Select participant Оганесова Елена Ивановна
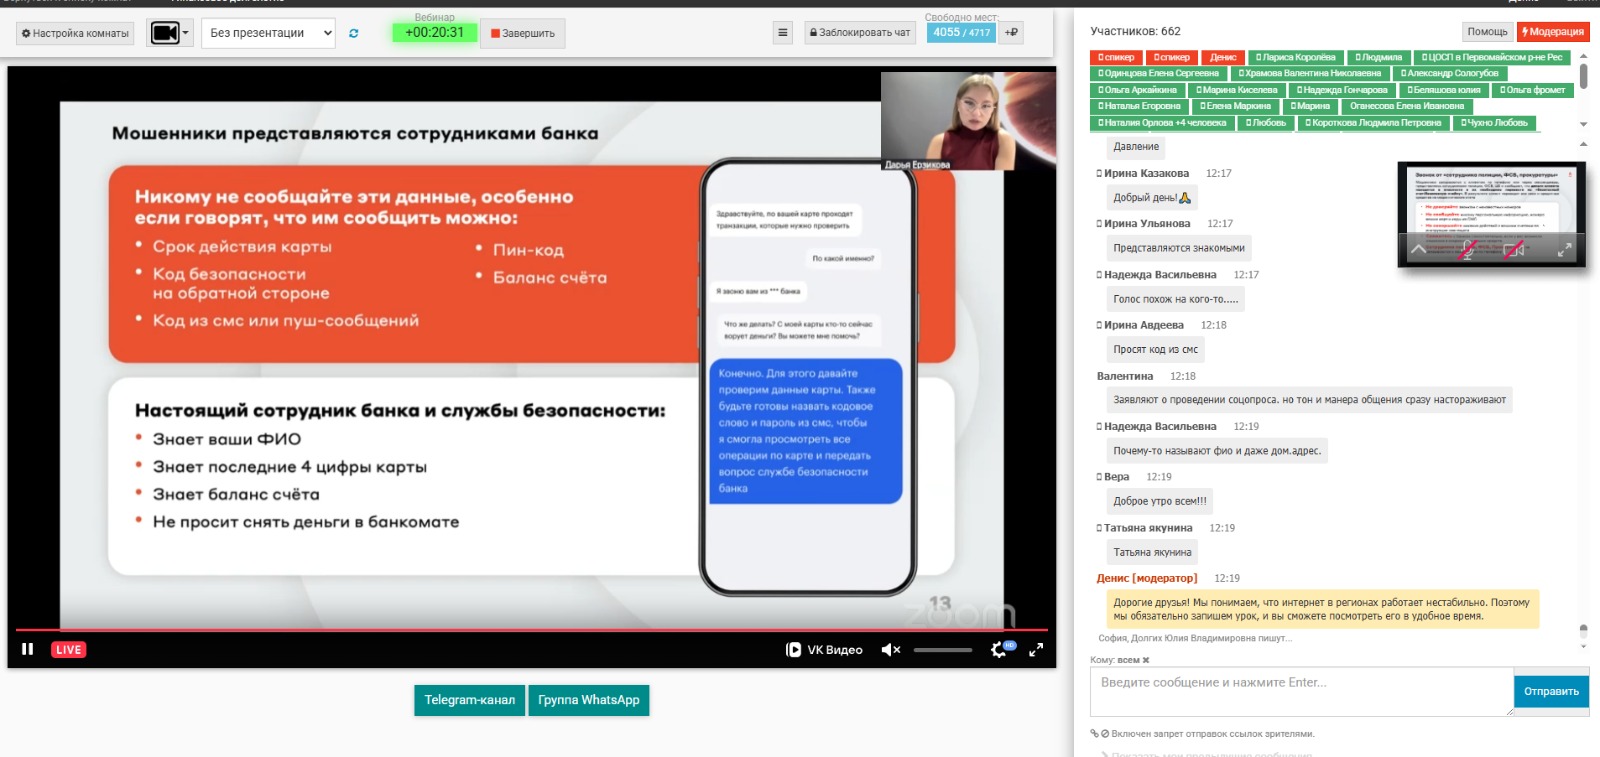The width and height of the screenshot is (1600, 757). click(x=1406, y=106)
